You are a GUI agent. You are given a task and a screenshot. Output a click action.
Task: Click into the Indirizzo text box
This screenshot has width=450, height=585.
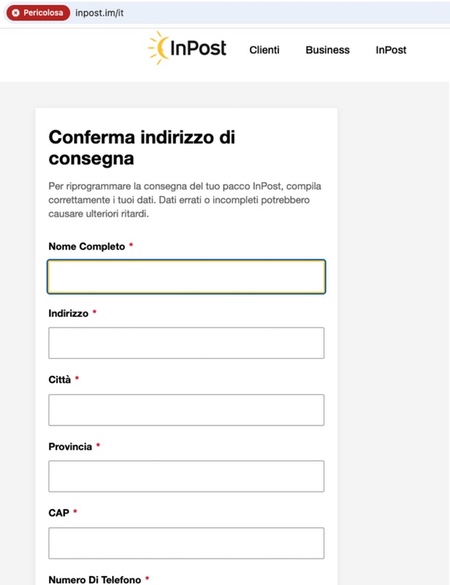tap(186, 343)
